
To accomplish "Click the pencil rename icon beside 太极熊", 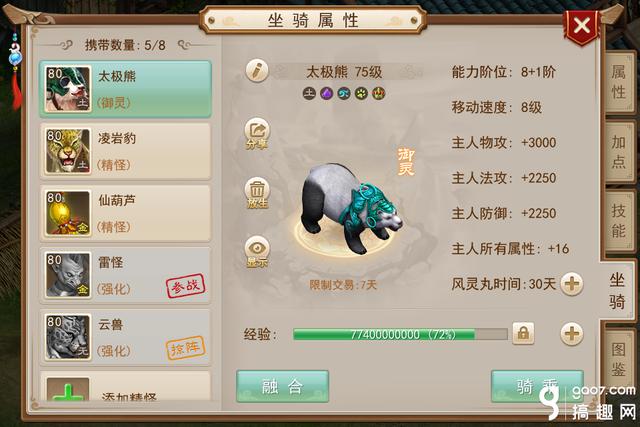I will [x=257, y=71].
